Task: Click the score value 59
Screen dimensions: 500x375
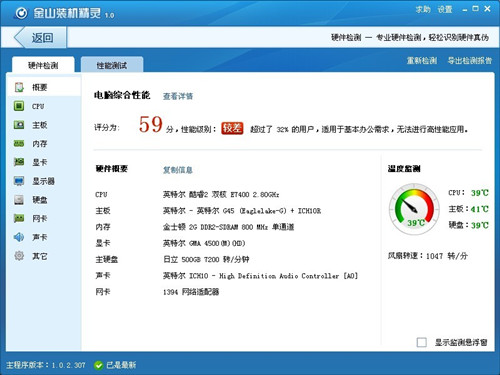Action: [x=151, y=124]
